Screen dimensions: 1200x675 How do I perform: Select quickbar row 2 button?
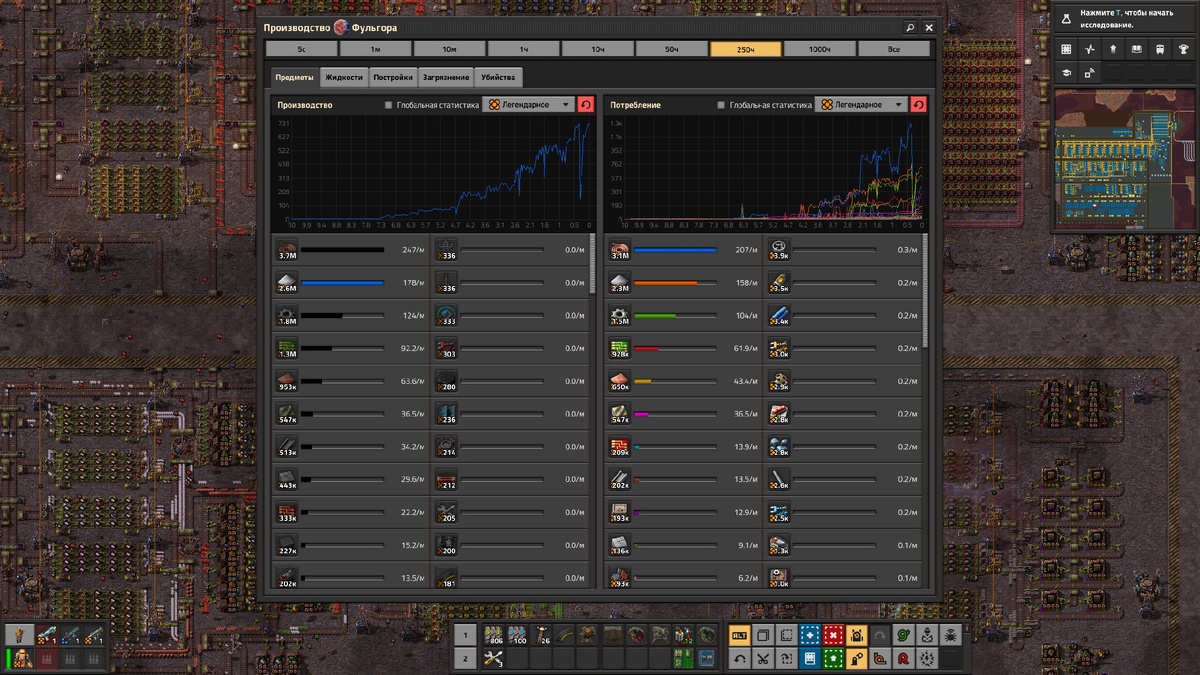465,658
